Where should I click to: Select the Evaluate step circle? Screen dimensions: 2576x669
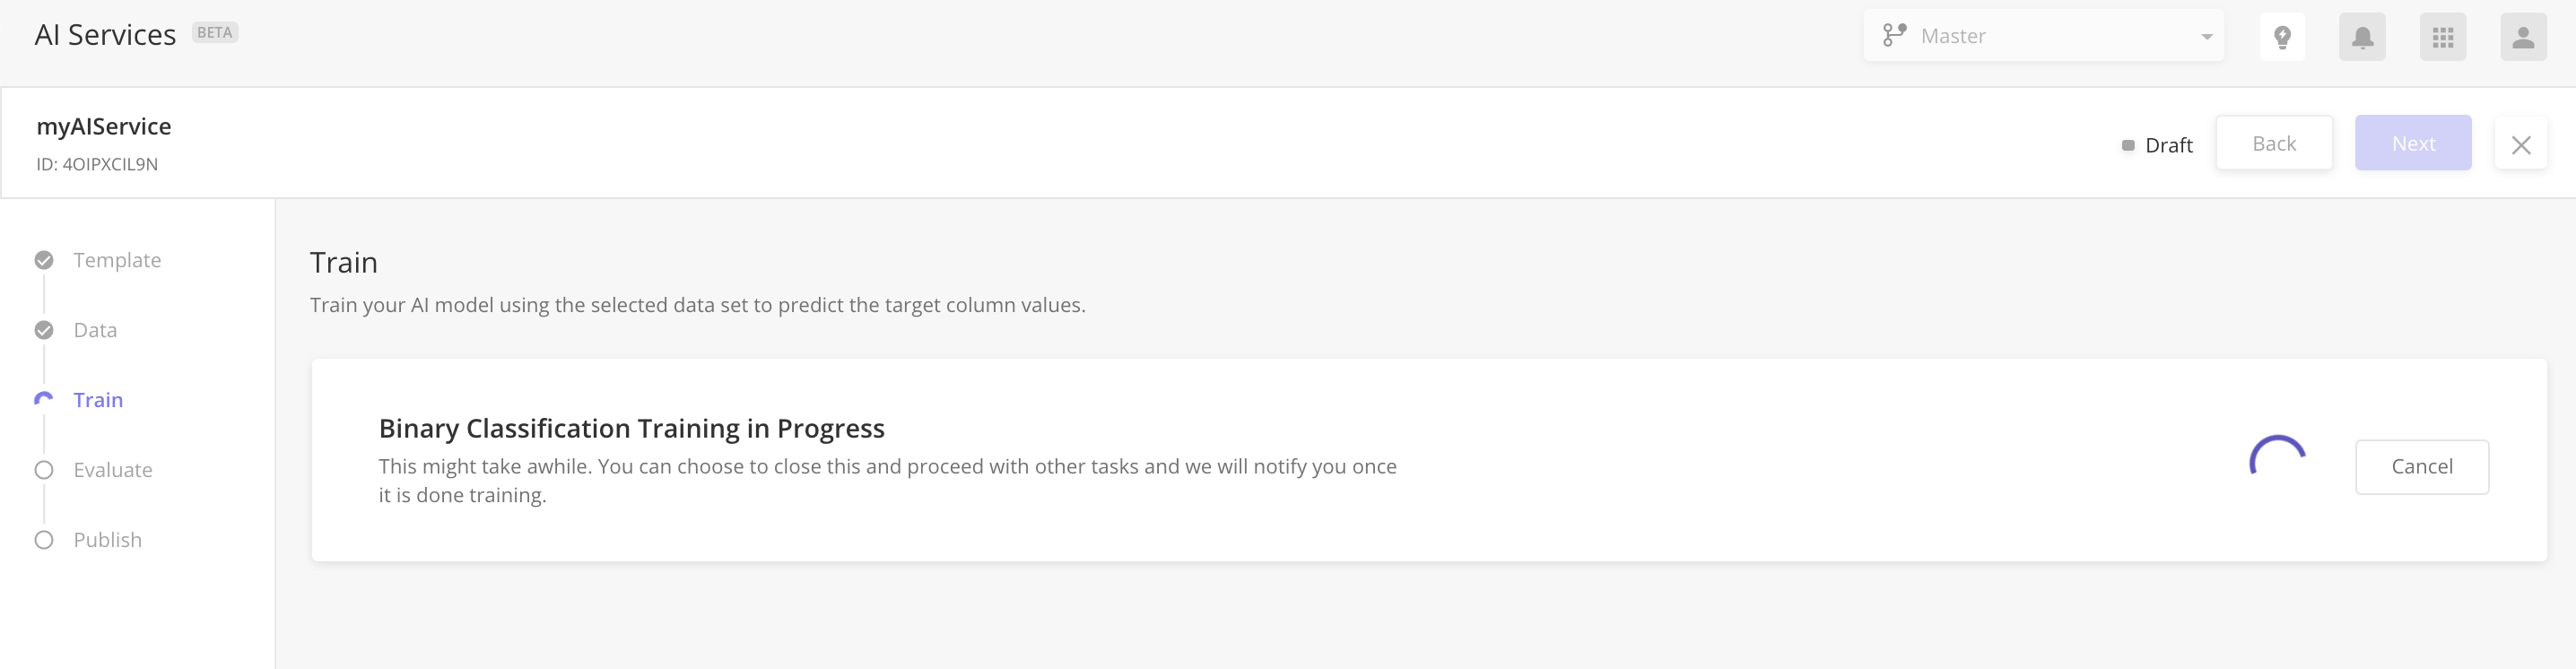[x=44, y=470]
